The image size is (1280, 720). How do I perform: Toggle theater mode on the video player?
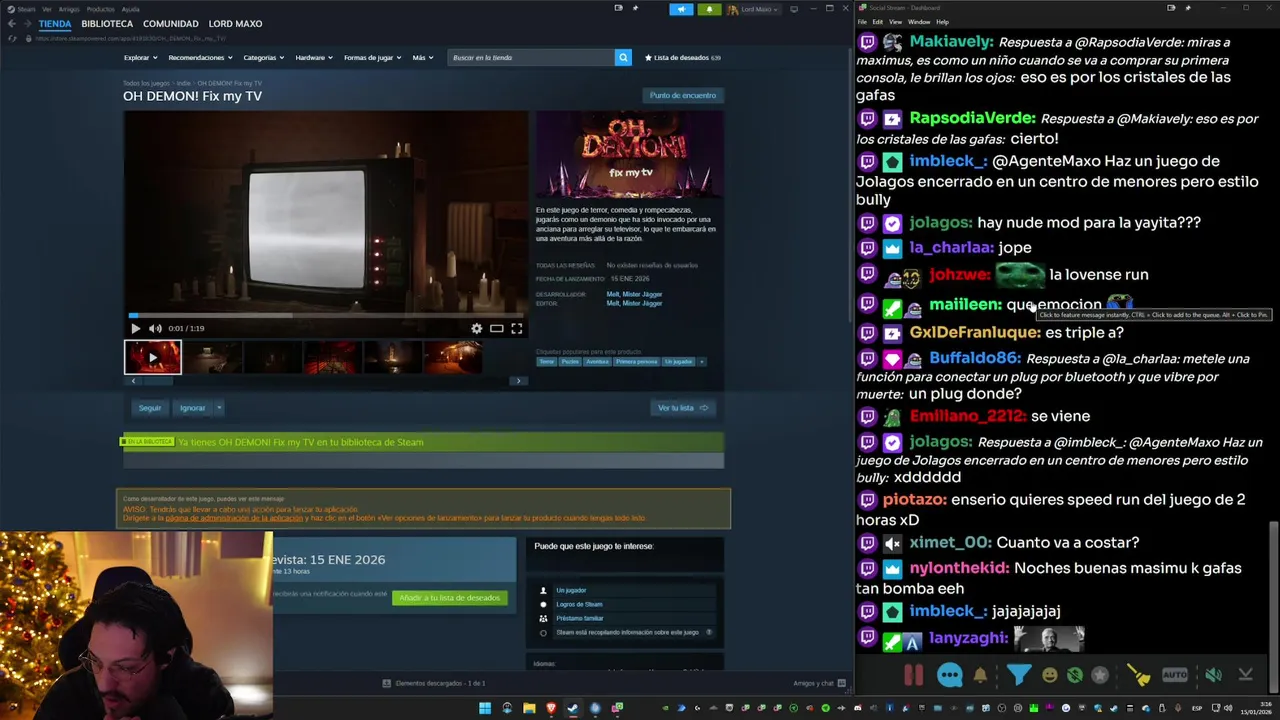(496, 328)
